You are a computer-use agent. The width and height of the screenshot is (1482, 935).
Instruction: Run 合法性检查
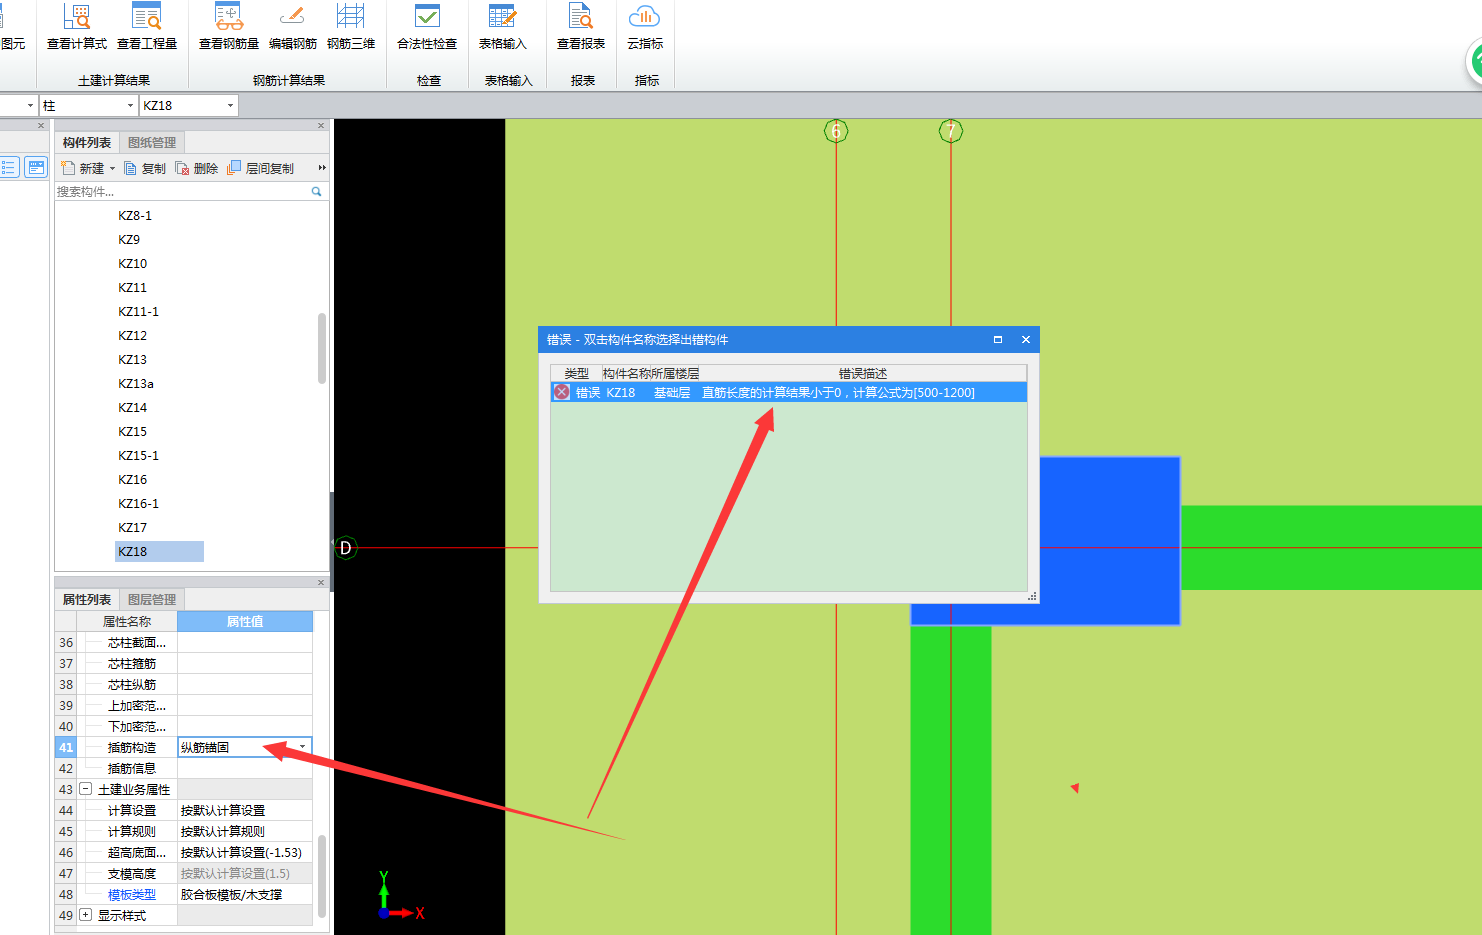[x=427, y=27]
